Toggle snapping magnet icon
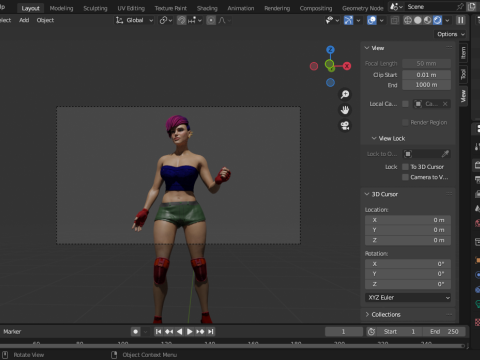480x360 pixels. (x=181, y=20)
